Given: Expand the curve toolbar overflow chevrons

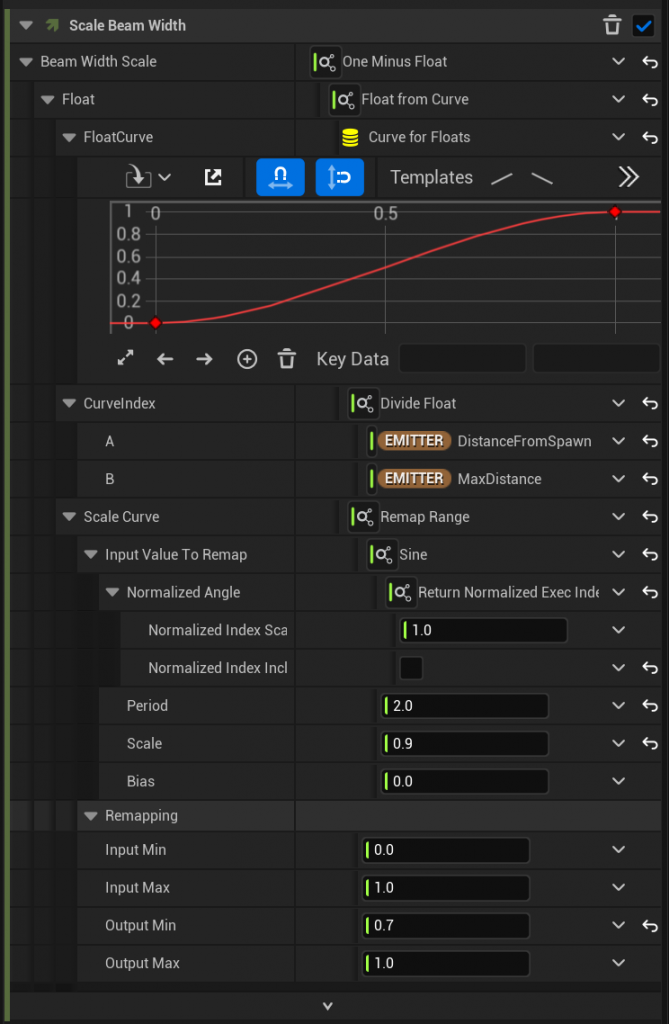Looking at the screenshot, I should click(628, 177).
